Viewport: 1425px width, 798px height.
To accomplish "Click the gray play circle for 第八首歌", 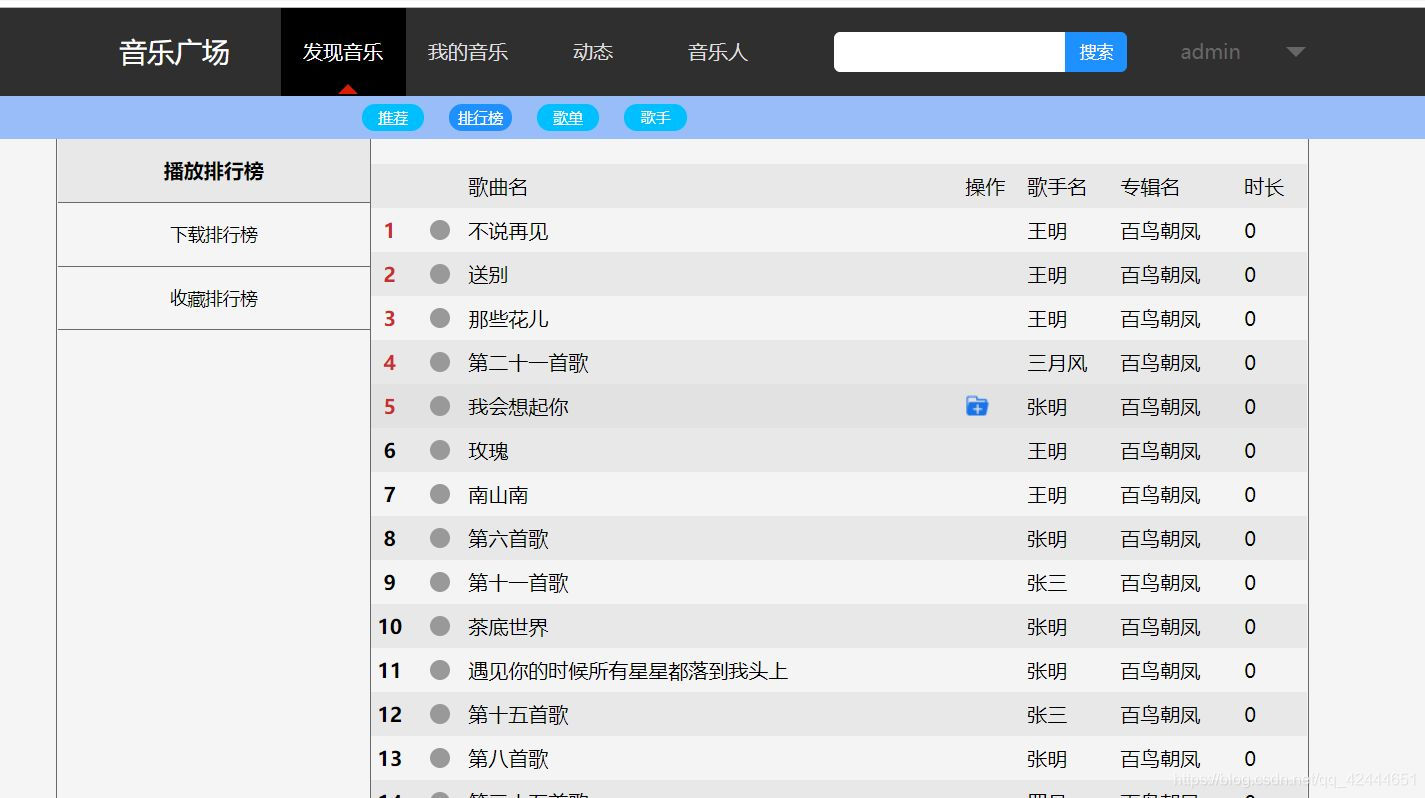I will click(x=440, y=758).
